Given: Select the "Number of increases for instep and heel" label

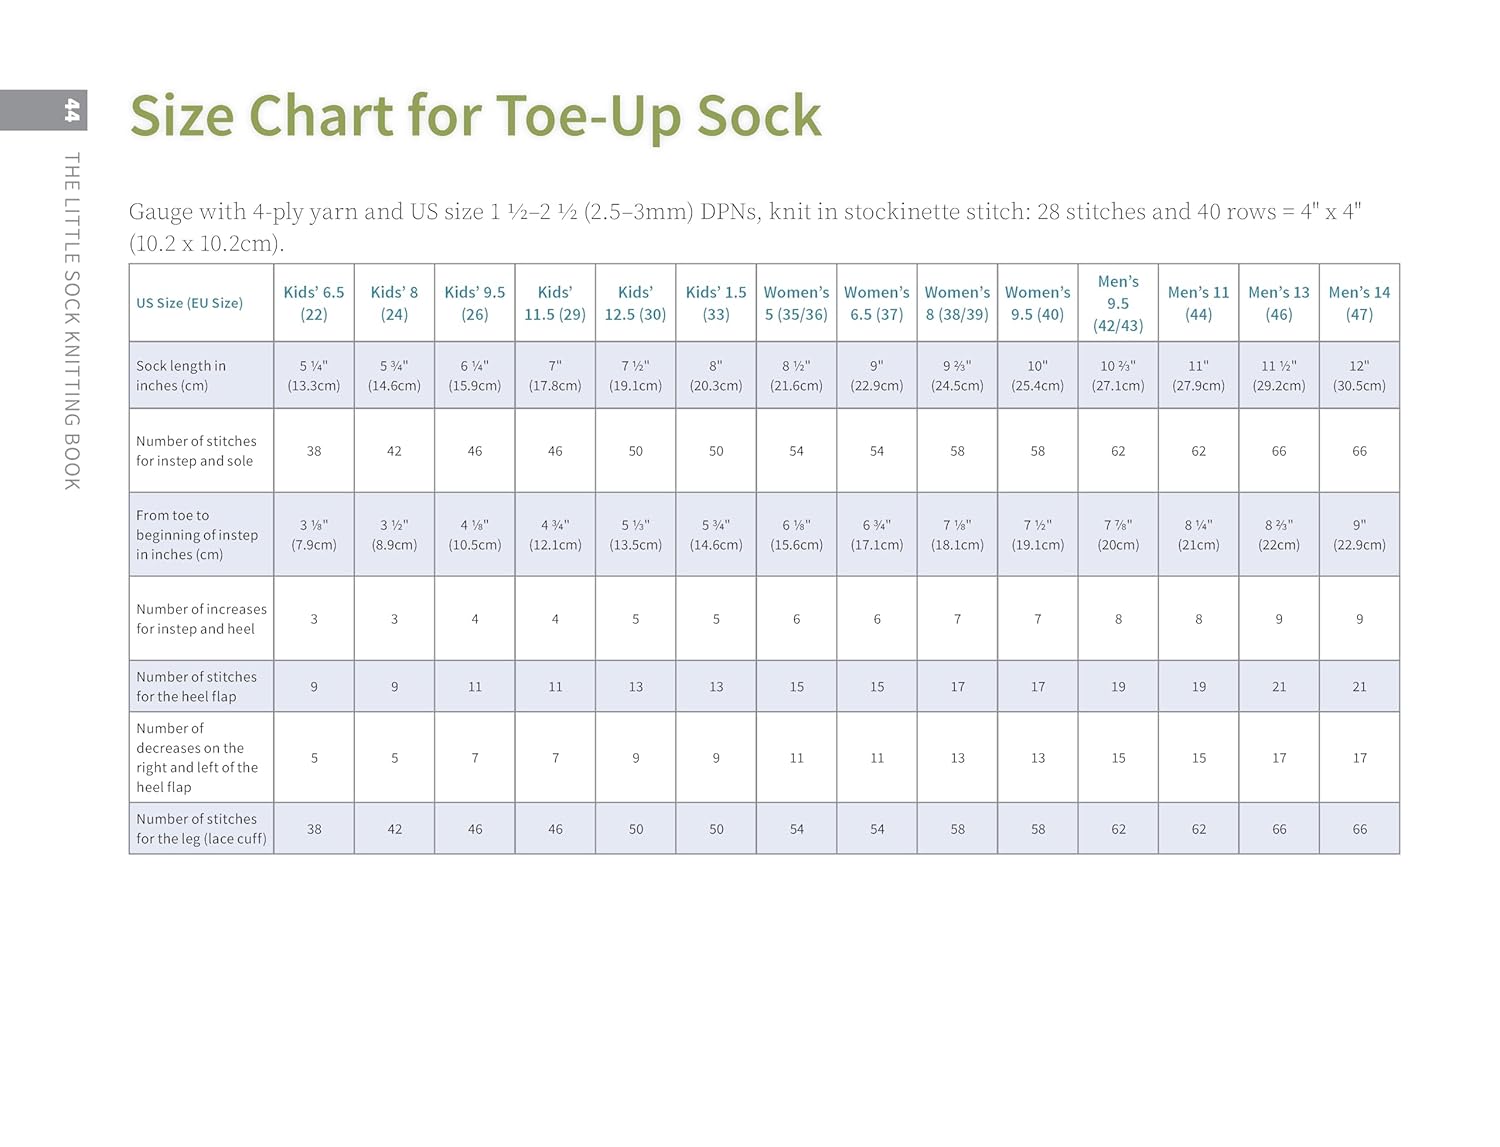Looking at the screenshot, I should click(201, 619).
